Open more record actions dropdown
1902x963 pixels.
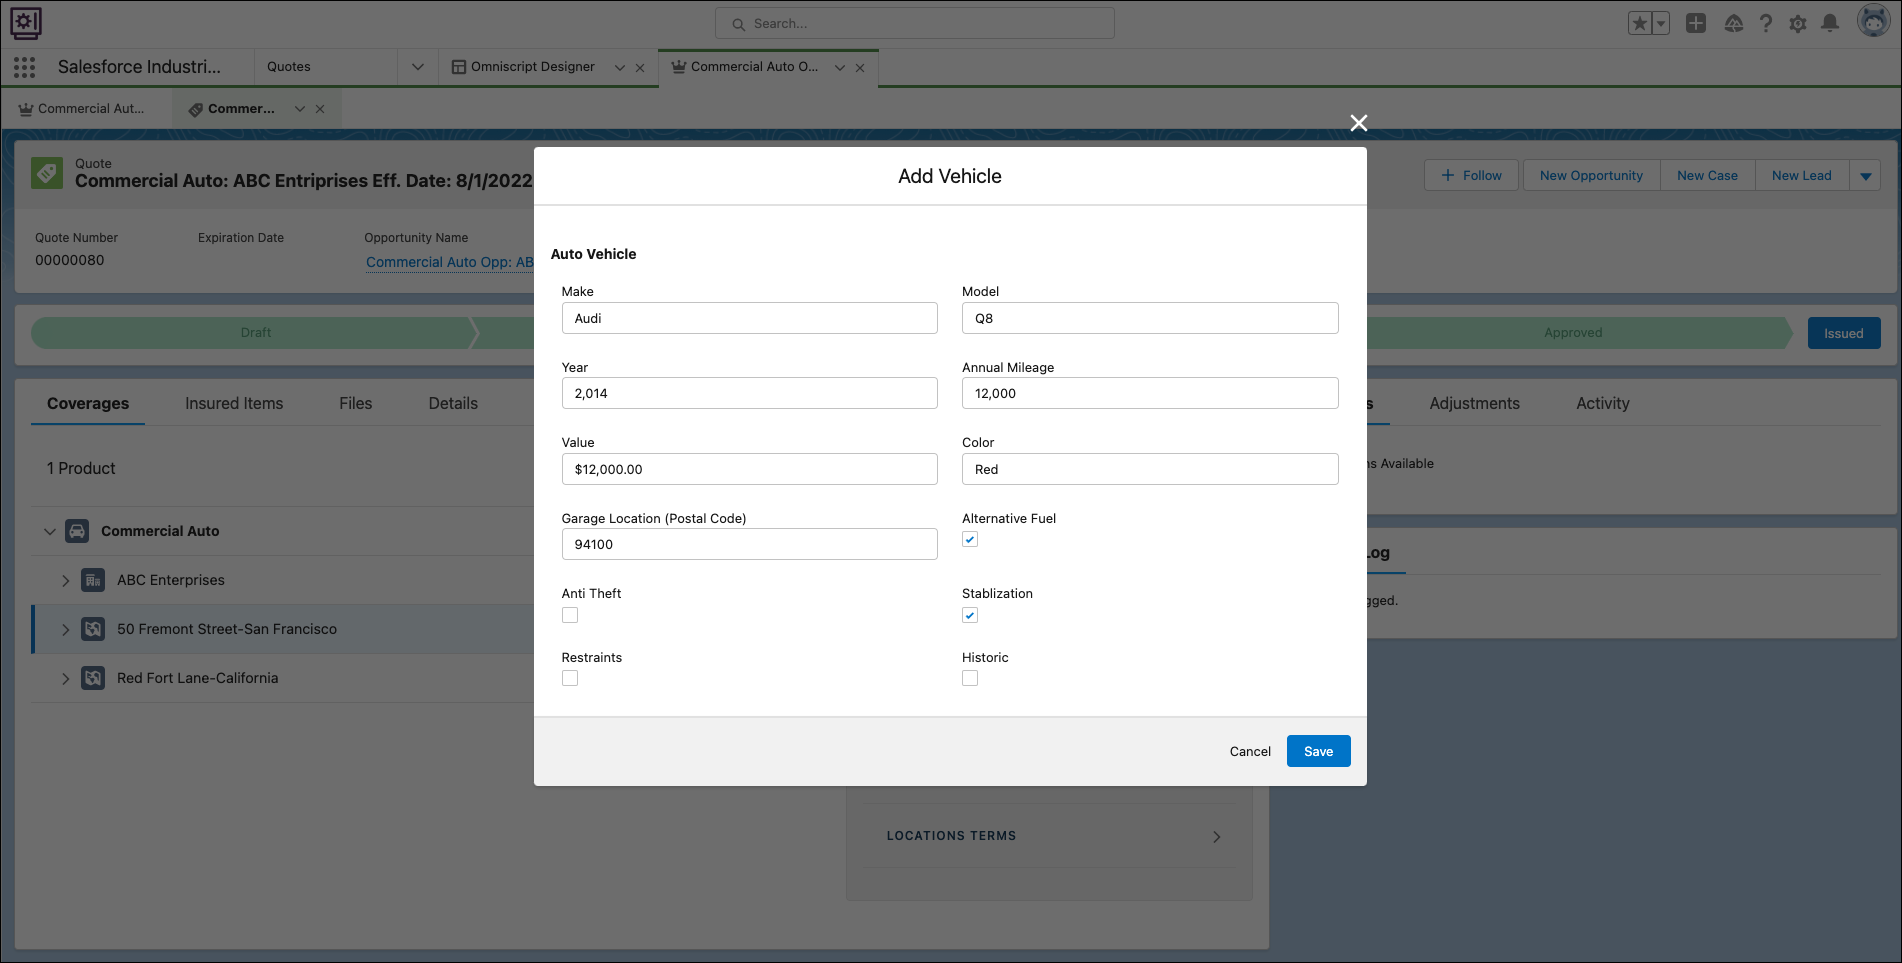click(x=1866, y=176)
